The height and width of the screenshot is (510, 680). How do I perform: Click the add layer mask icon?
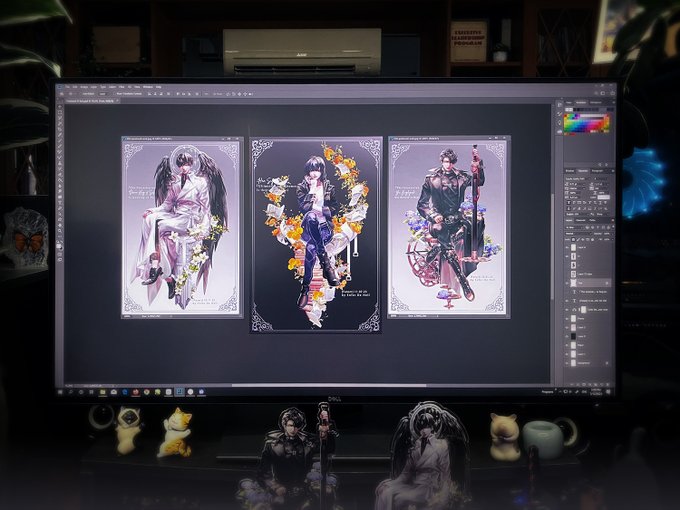584,385
